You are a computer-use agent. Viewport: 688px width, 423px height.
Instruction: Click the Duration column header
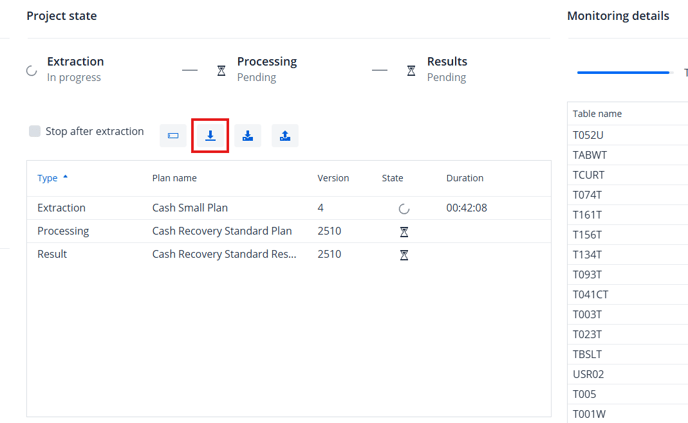(464, 178)
